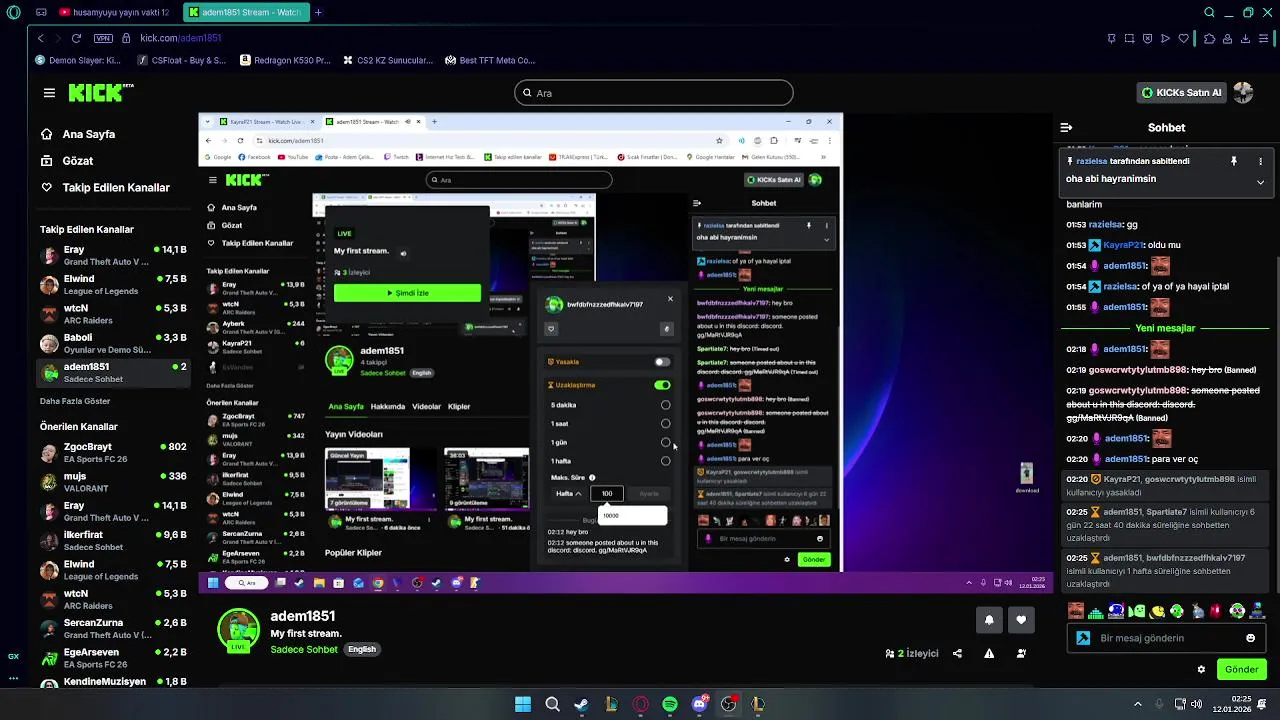The height and width of the screenshot is (720, 1280).
Task: Click the download icon in browser toolbar
Action: [x=1246, y=38]
